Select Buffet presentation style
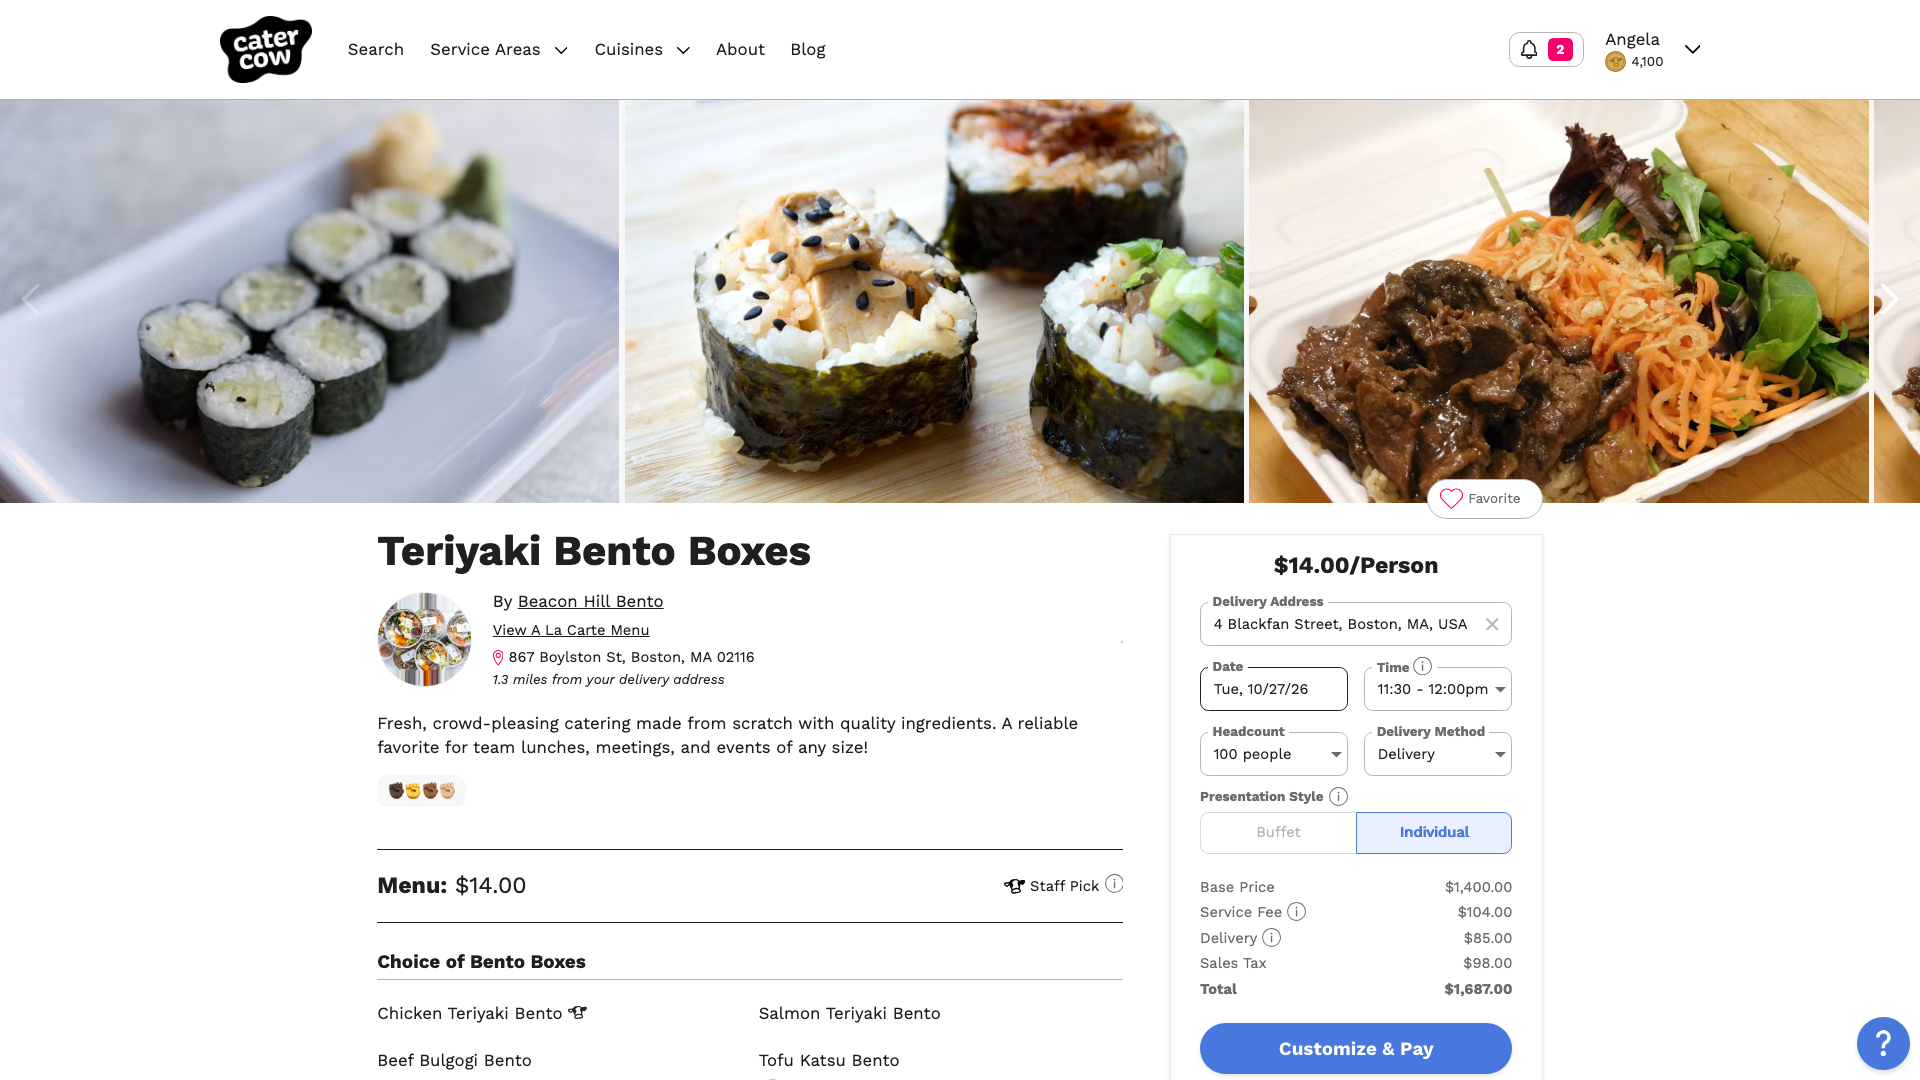Image resolution: width=1920 pixels, height=1080 pixels. 1278,832
